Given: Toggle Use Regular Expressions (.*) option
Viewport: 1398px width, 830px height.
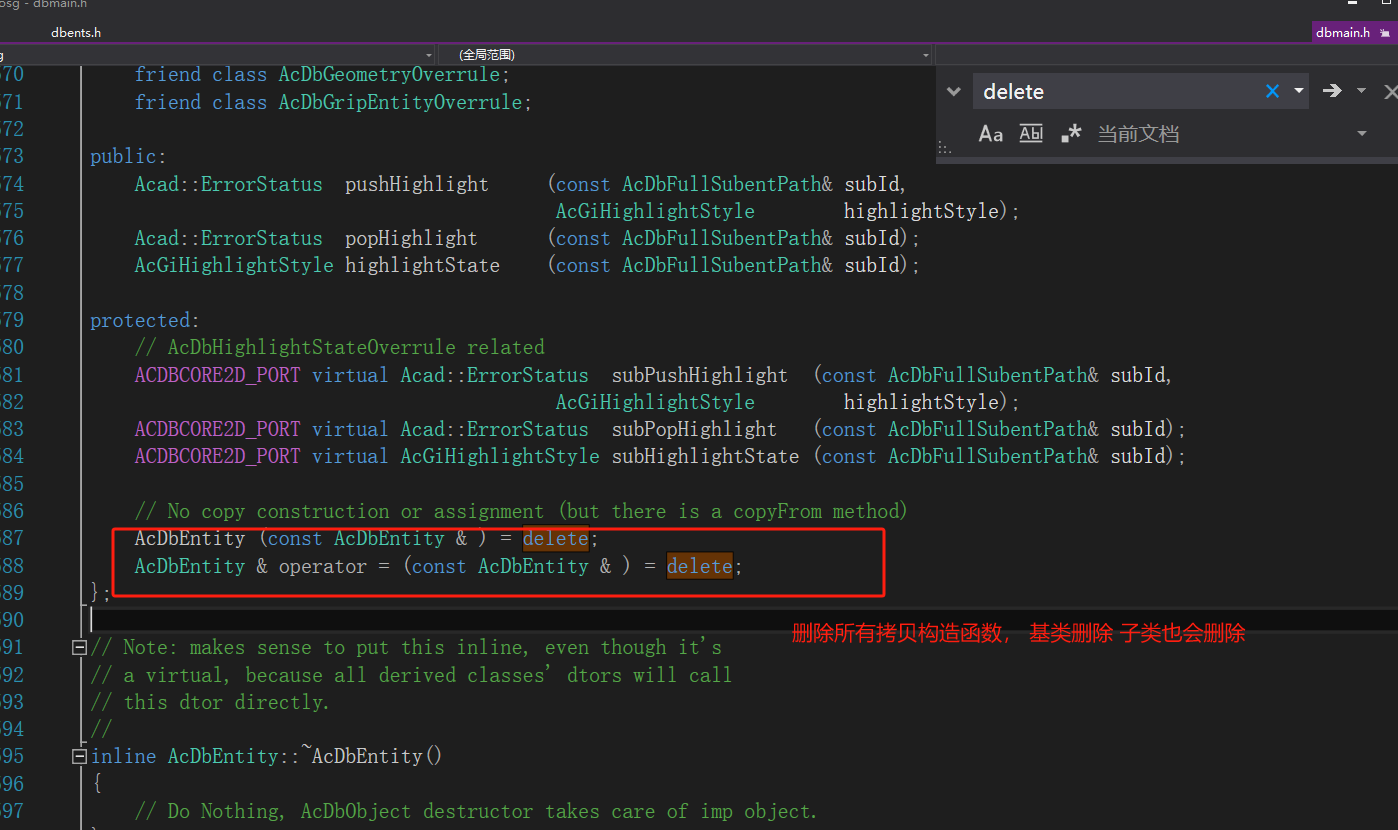Looking at the screenshot, I should click(x=1071, y=134).
